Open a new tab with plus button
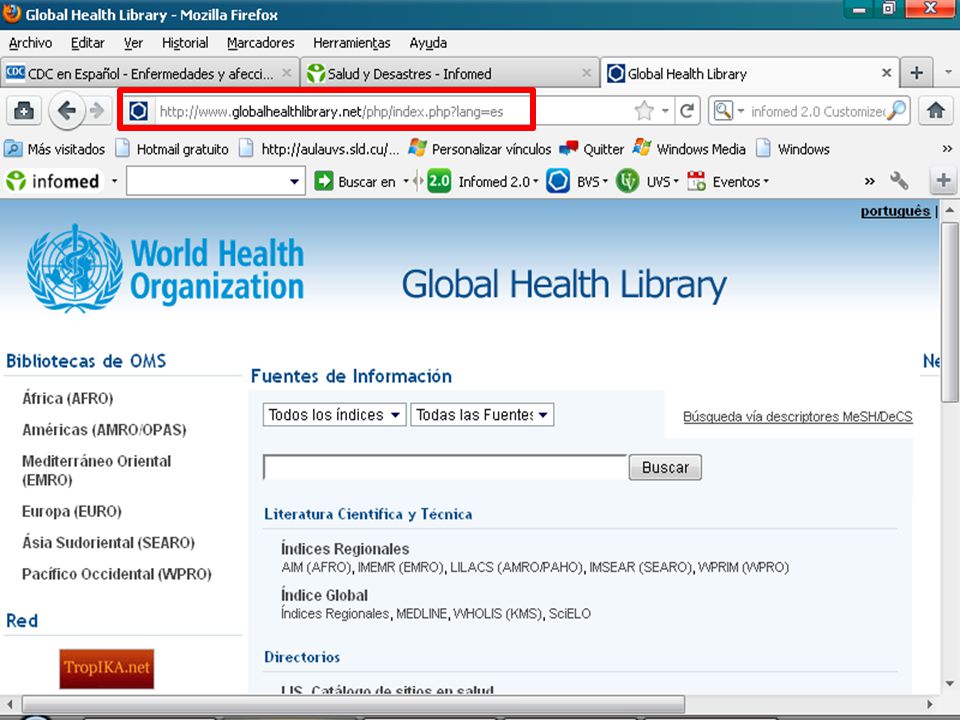The height and width of the screenshot is (720, 960). point(917,73)
